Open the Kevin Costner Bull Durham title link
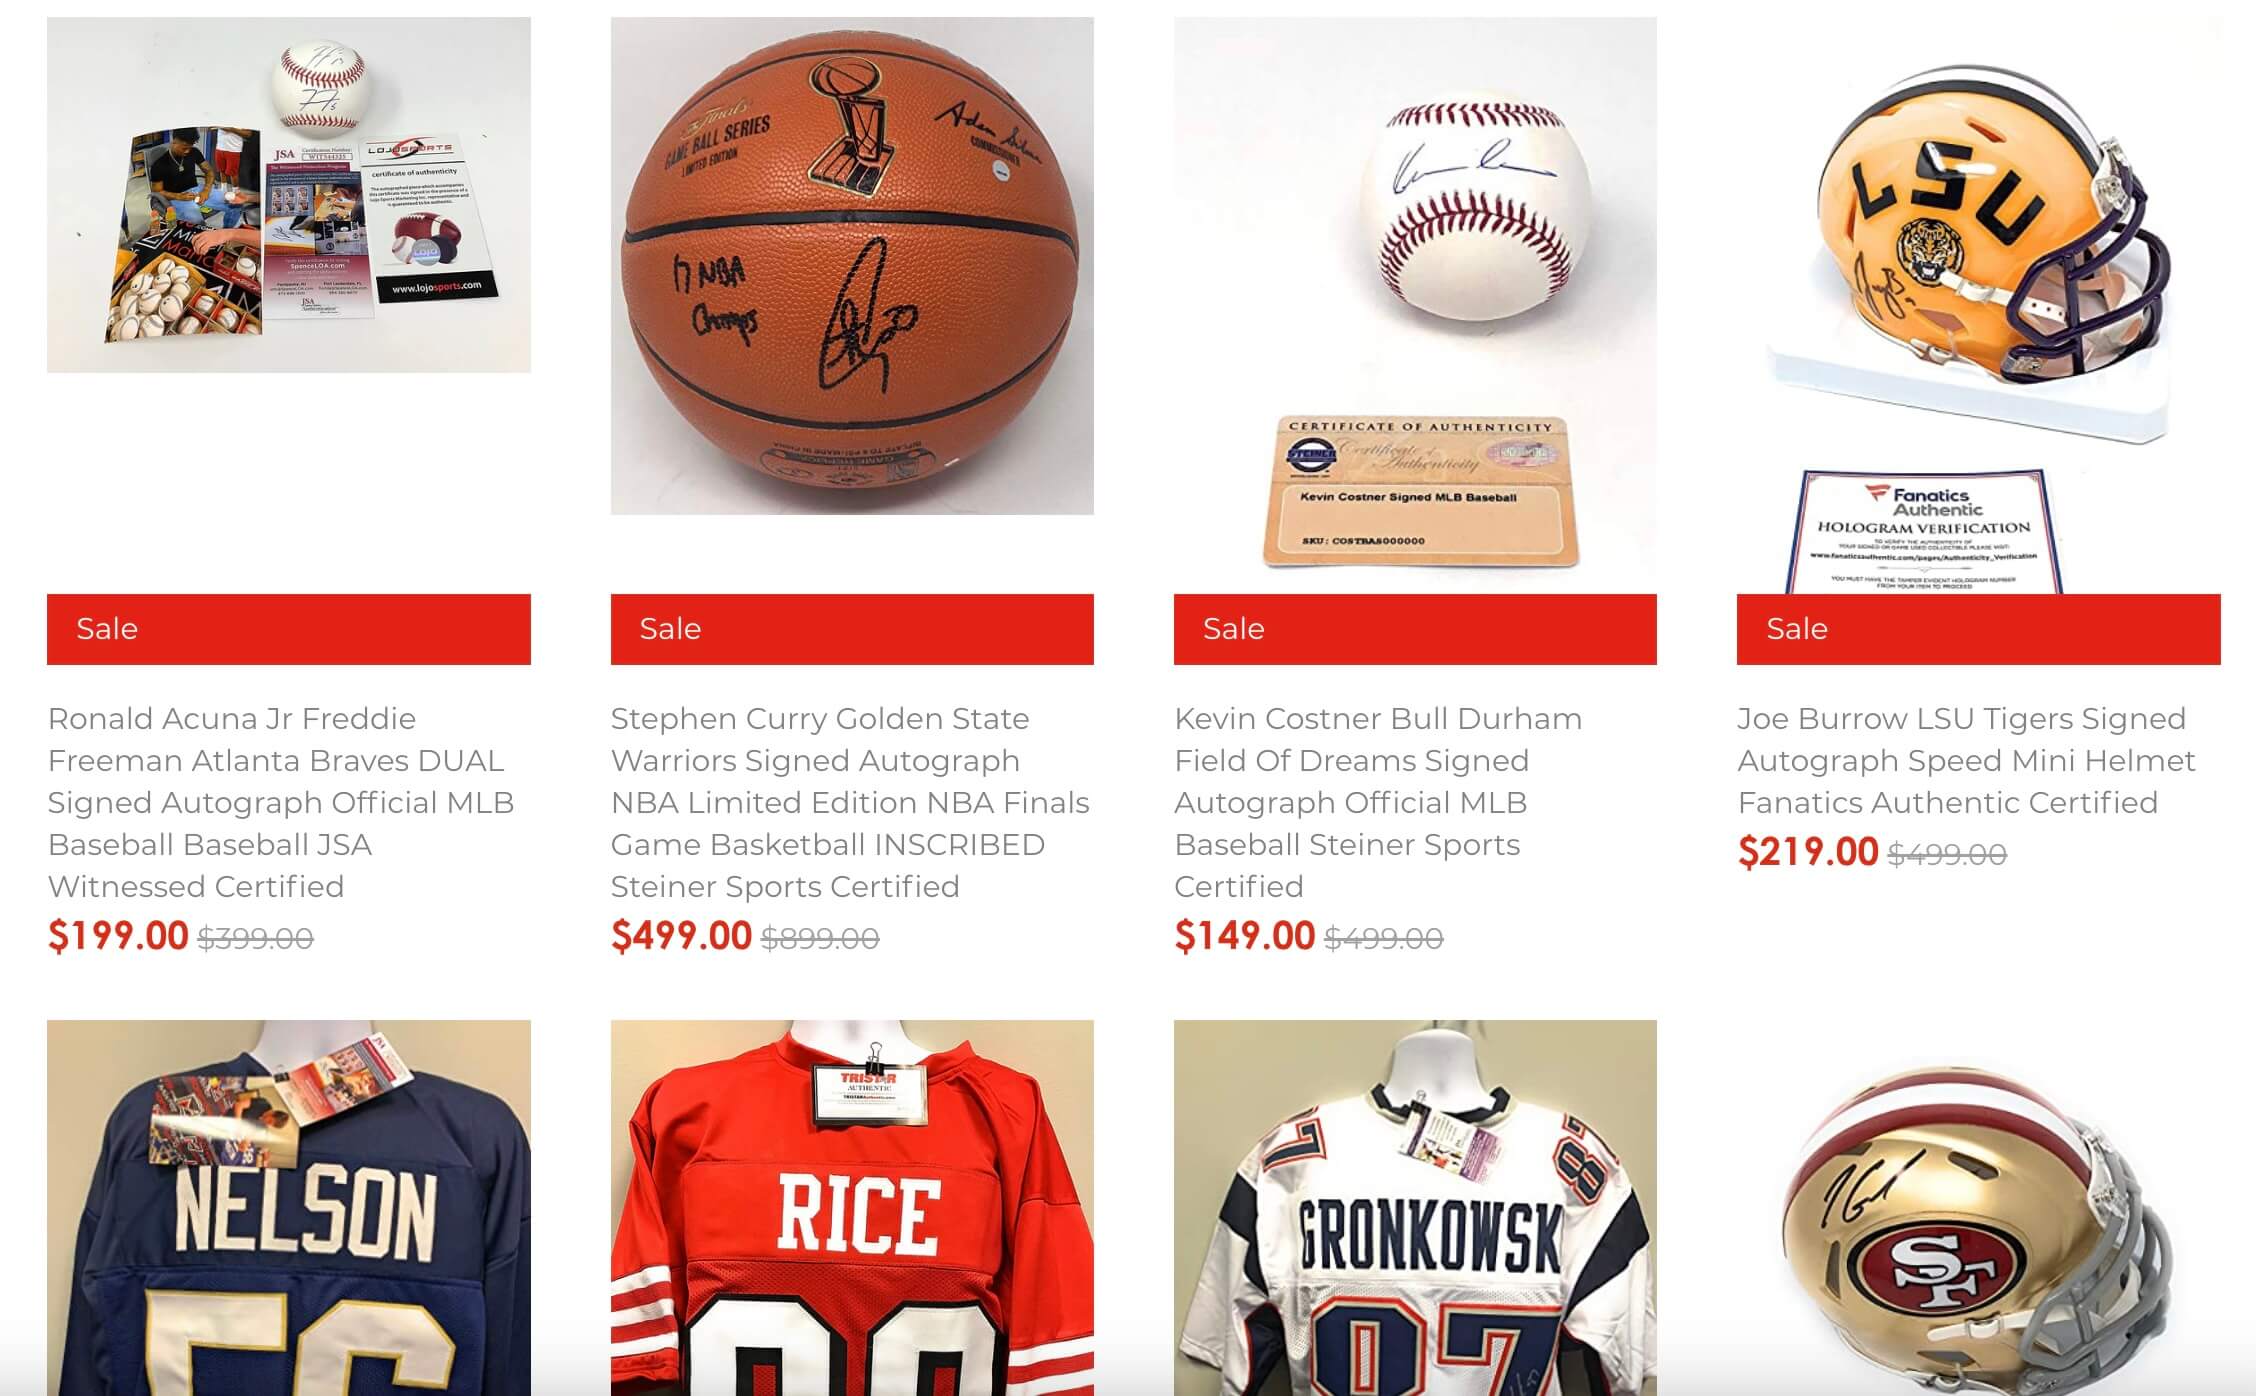This screenshot has width=2256, height=1396. [x=1378, y=802]
